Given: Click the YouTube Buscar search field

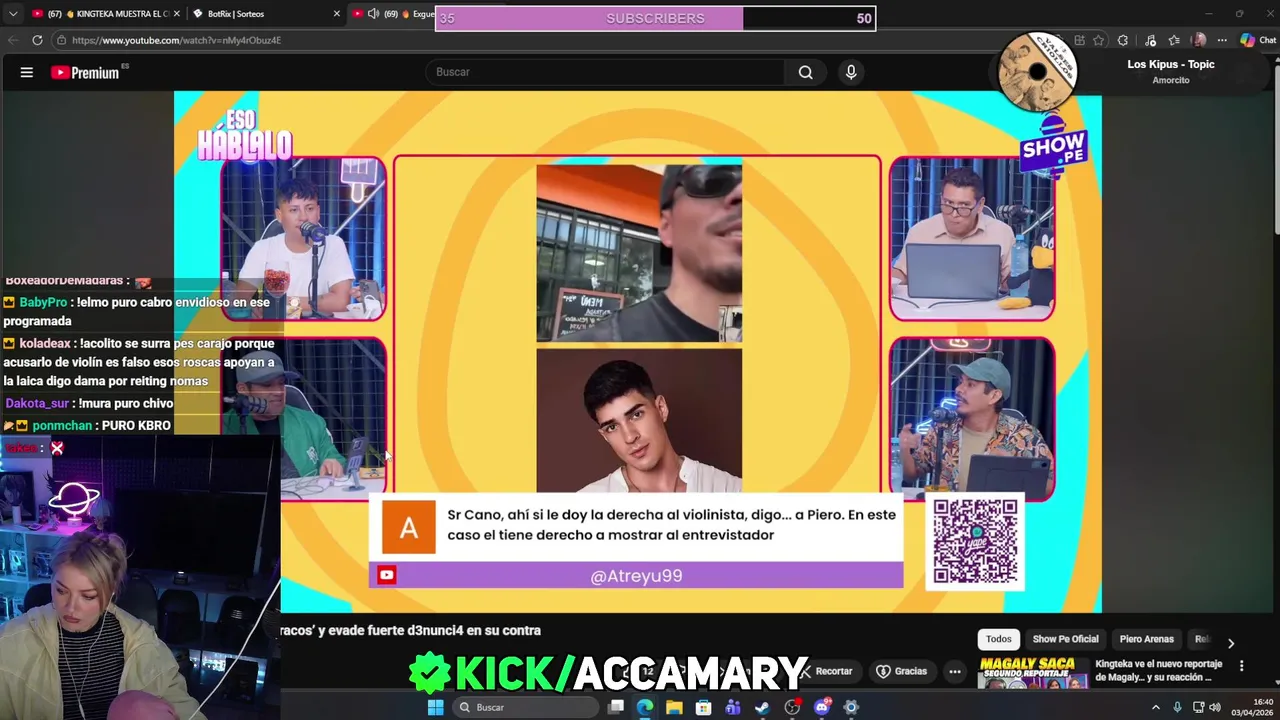Looking at the screenshot, I should (x=605, y=72).
